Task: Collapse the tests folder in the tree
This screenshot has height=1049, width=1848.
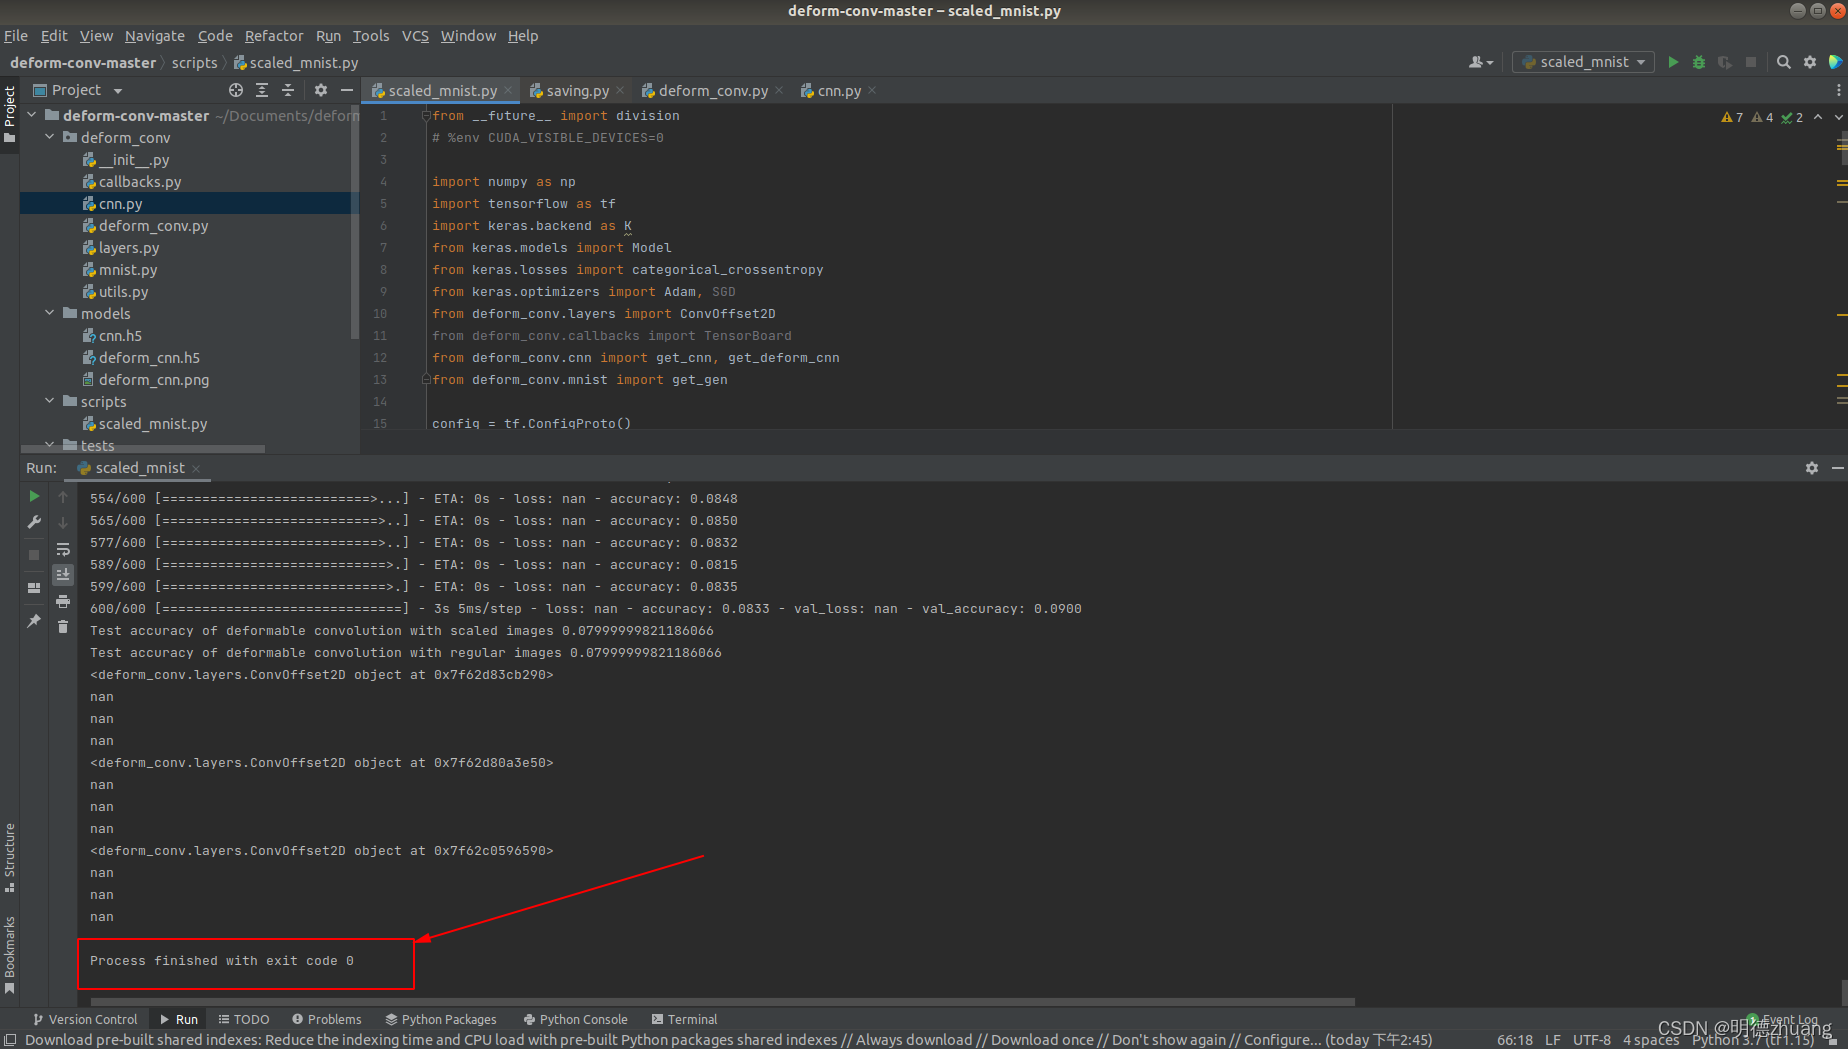Action: [50, 445]
